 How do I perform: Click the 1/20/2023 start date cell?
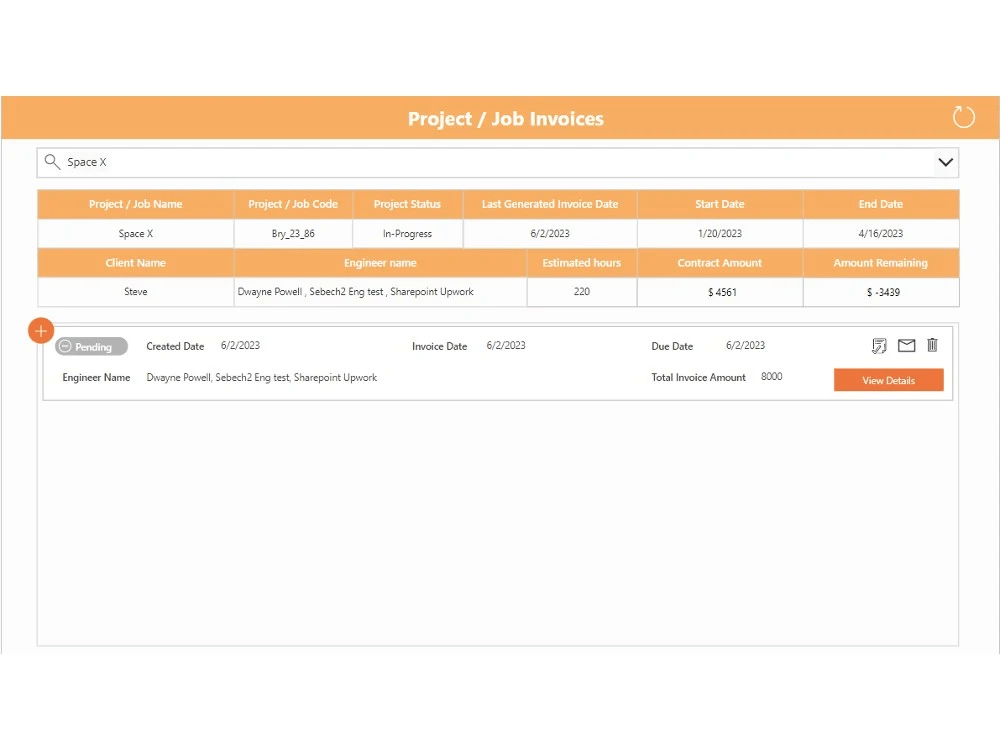point(719,233)
